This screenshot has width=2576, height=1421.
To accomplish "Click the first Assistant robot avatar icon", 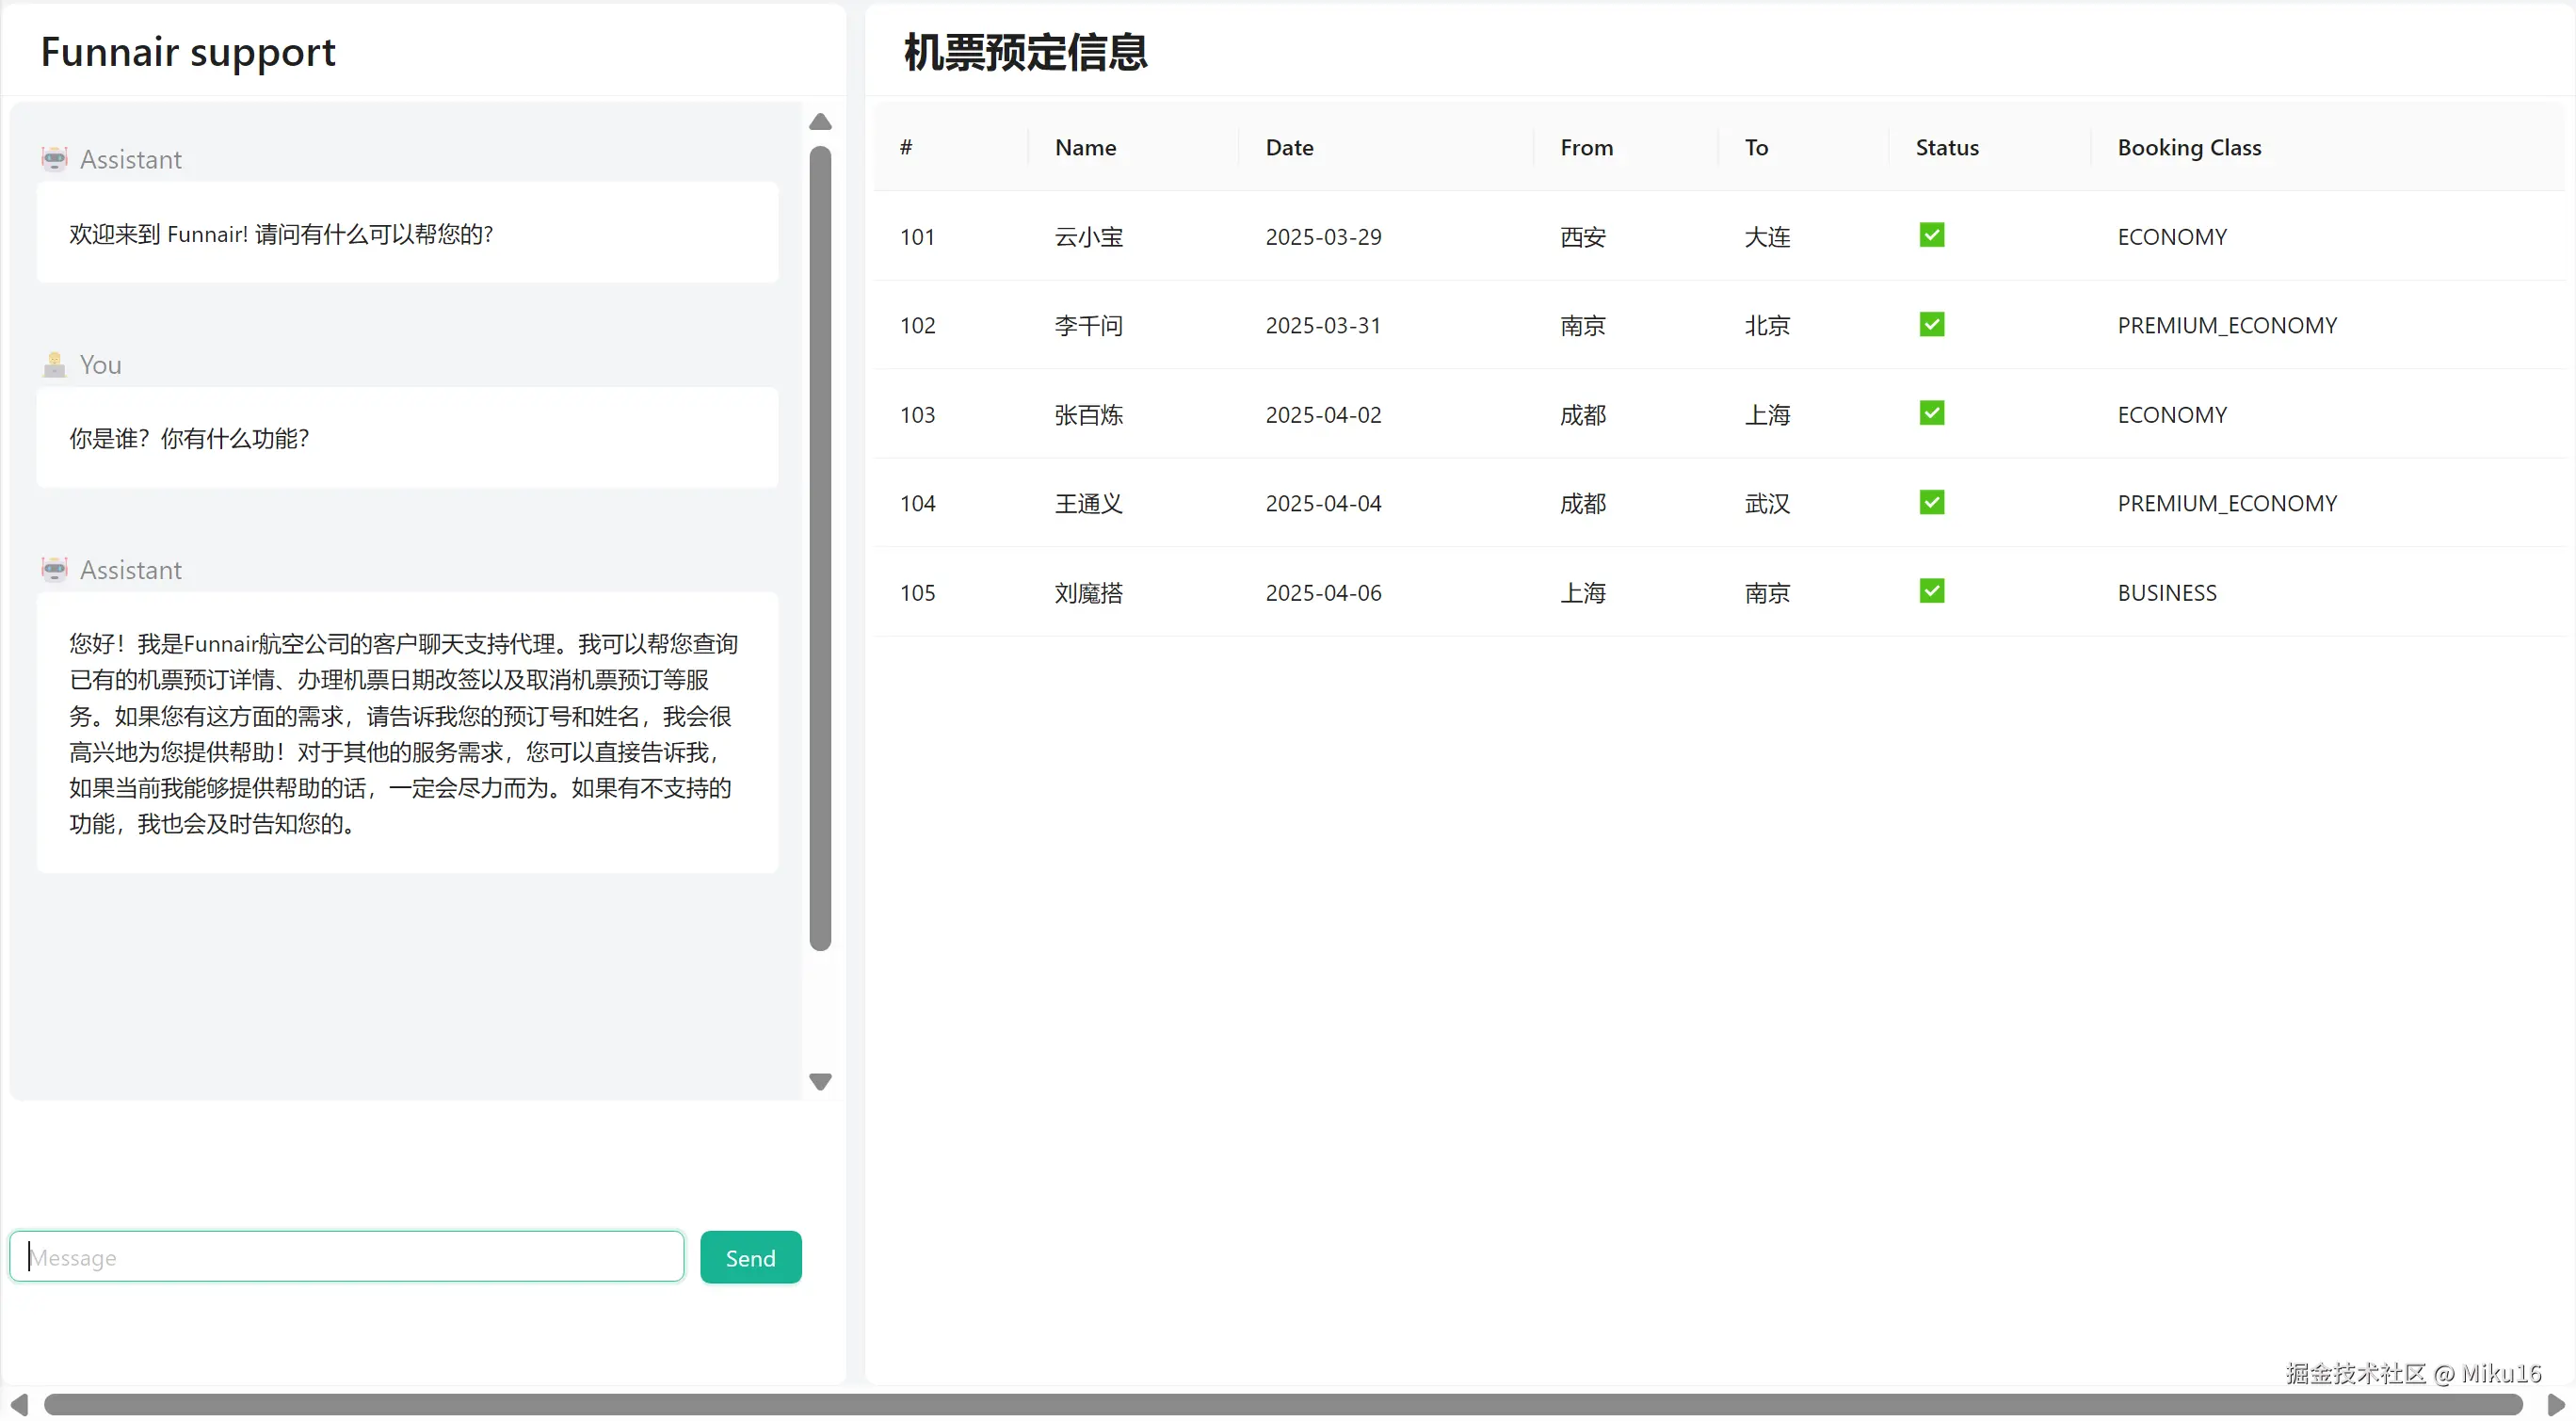I will [54, 158].
